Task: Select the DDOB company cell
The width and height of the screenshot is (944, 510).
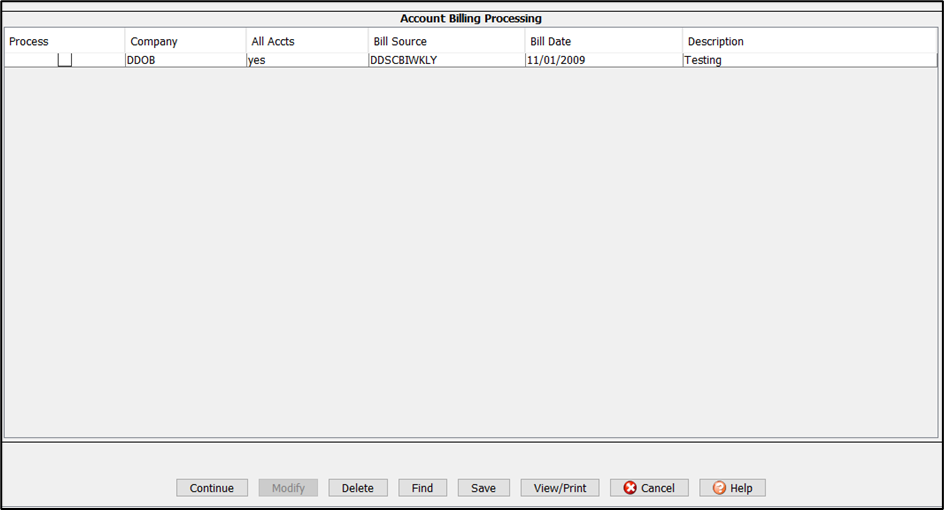Action: click(x=142, y=60)
